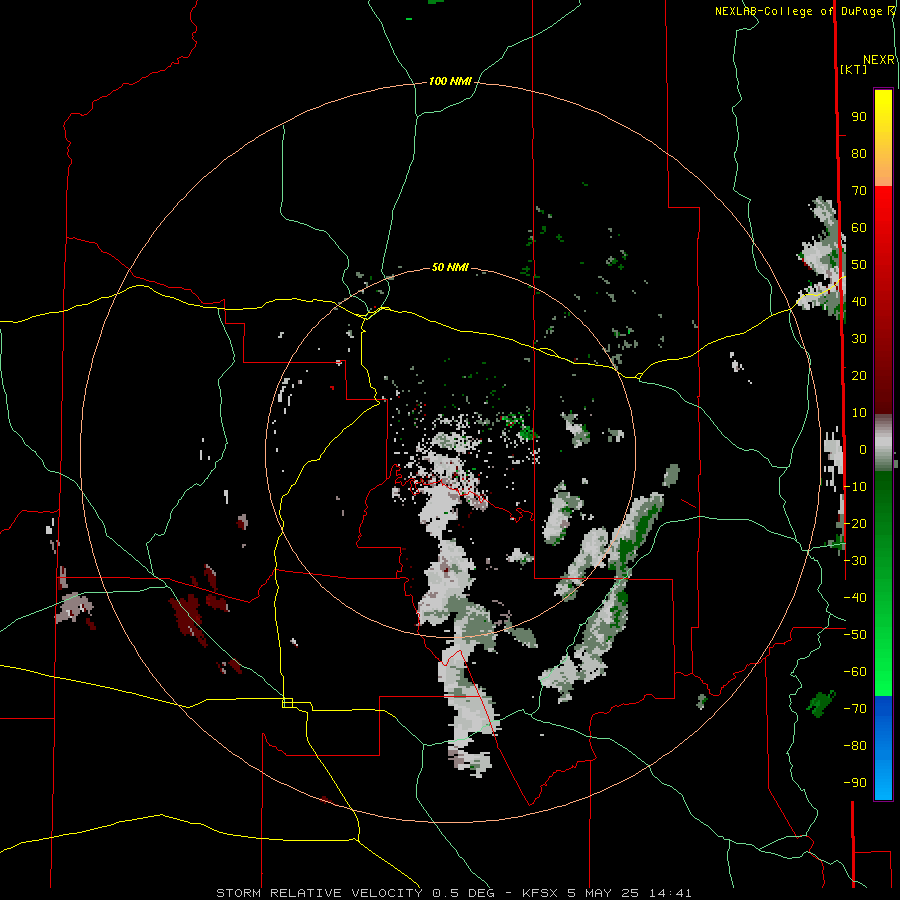Select the positive 20 knot scale label
This screenshot has width=900, height=900.
(x=859, y=376)
